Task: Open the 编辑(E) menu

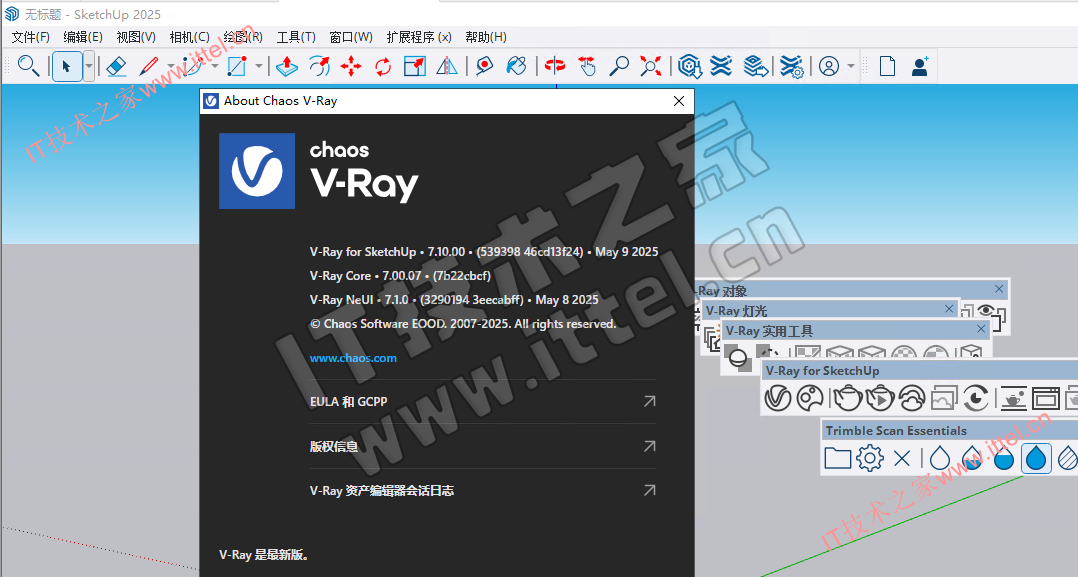Action: click(83, 37)
